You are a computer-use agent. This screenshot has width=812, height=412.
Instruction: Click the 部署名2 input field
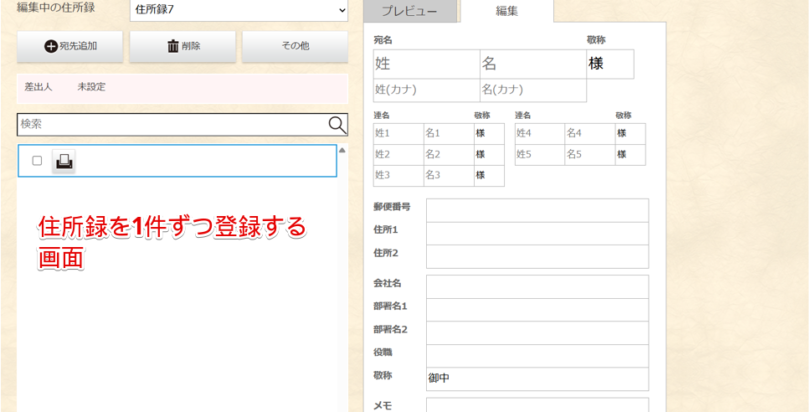[x=538, y=333]
